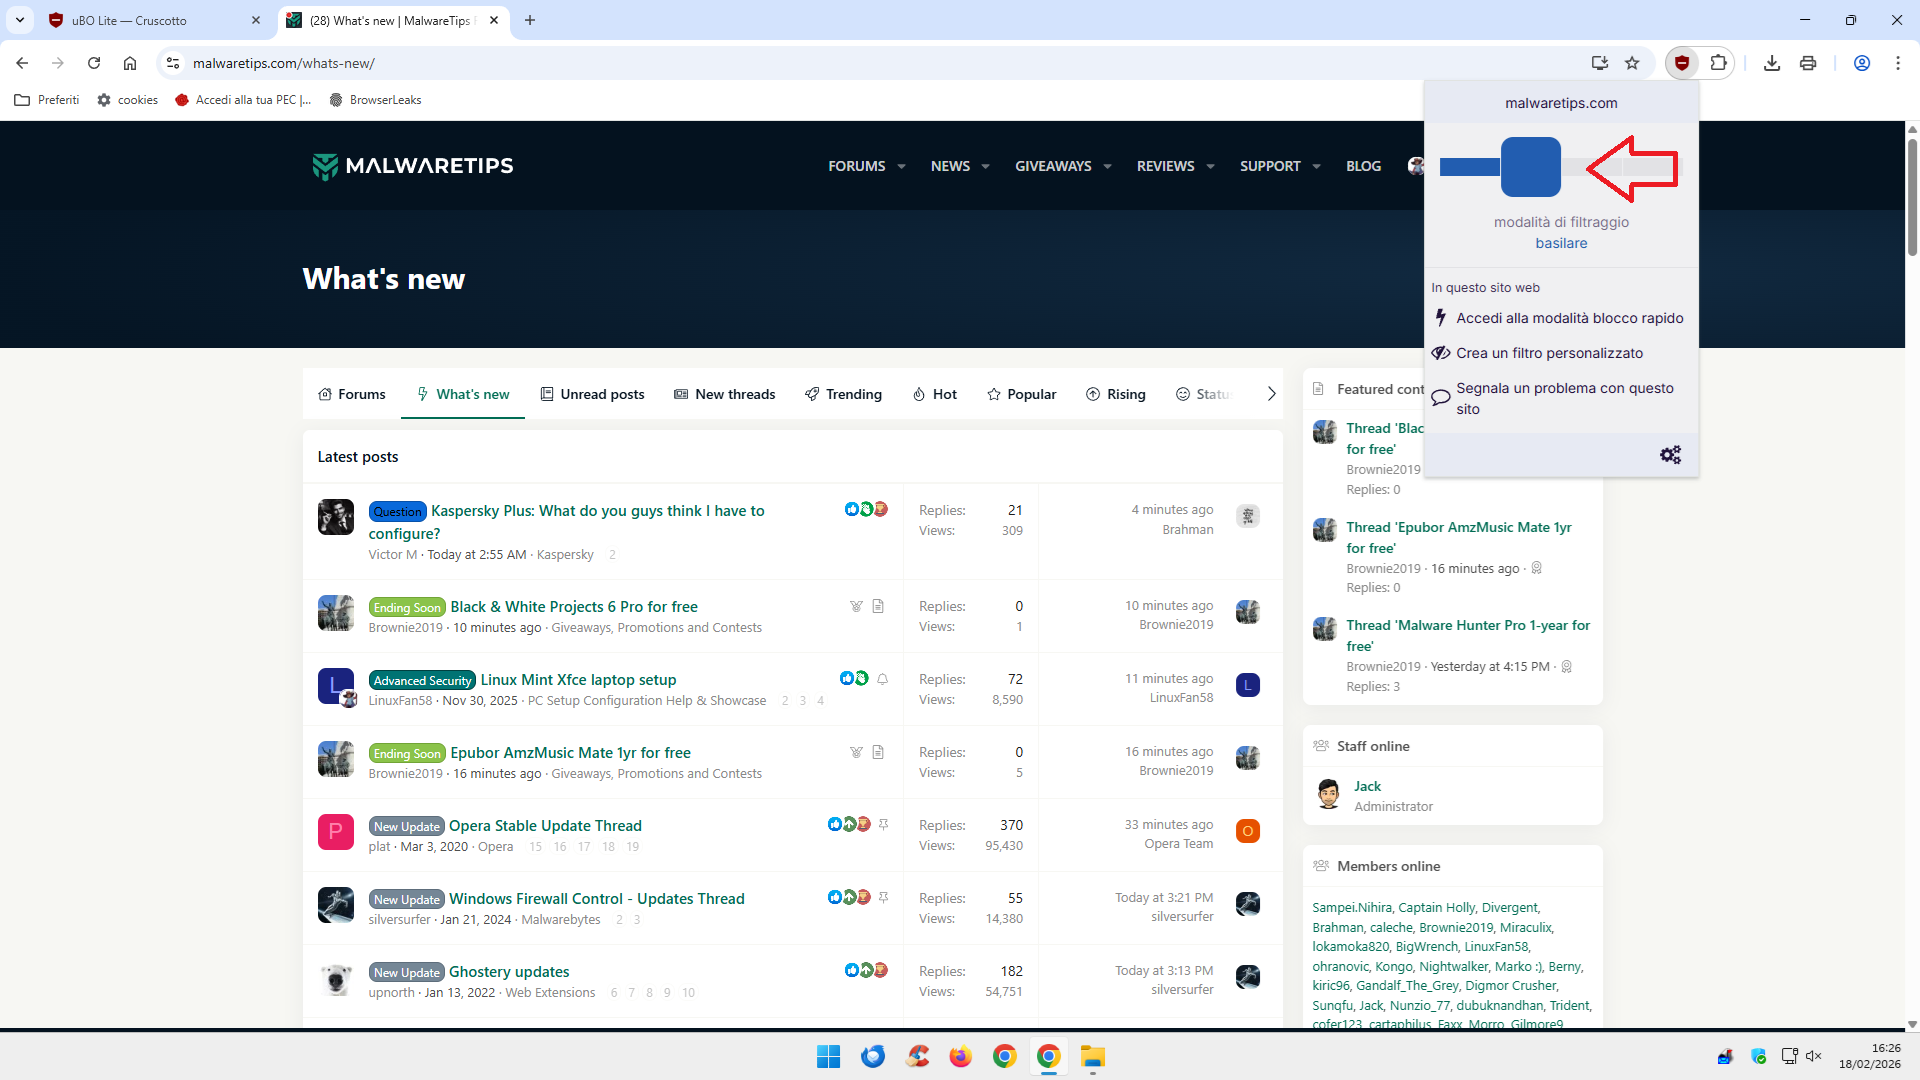
Task: Click the volume muted tray icon
Action: [1814, 1056]
